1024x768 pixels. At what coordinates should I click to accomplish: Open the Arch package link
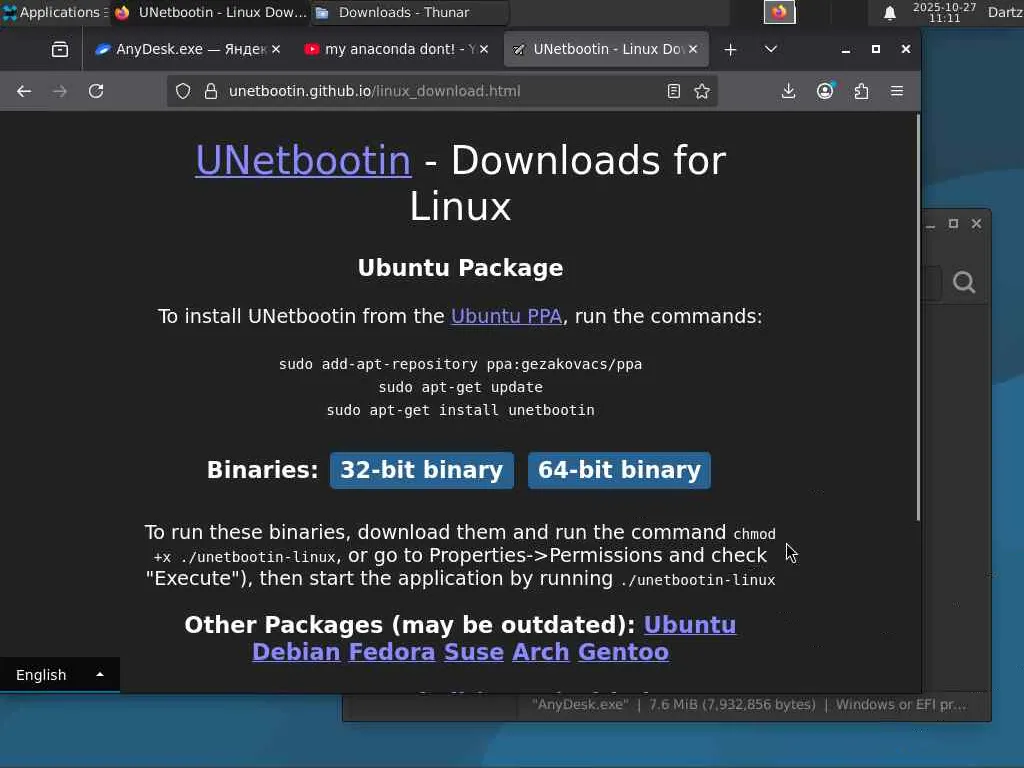click(541, 652)
